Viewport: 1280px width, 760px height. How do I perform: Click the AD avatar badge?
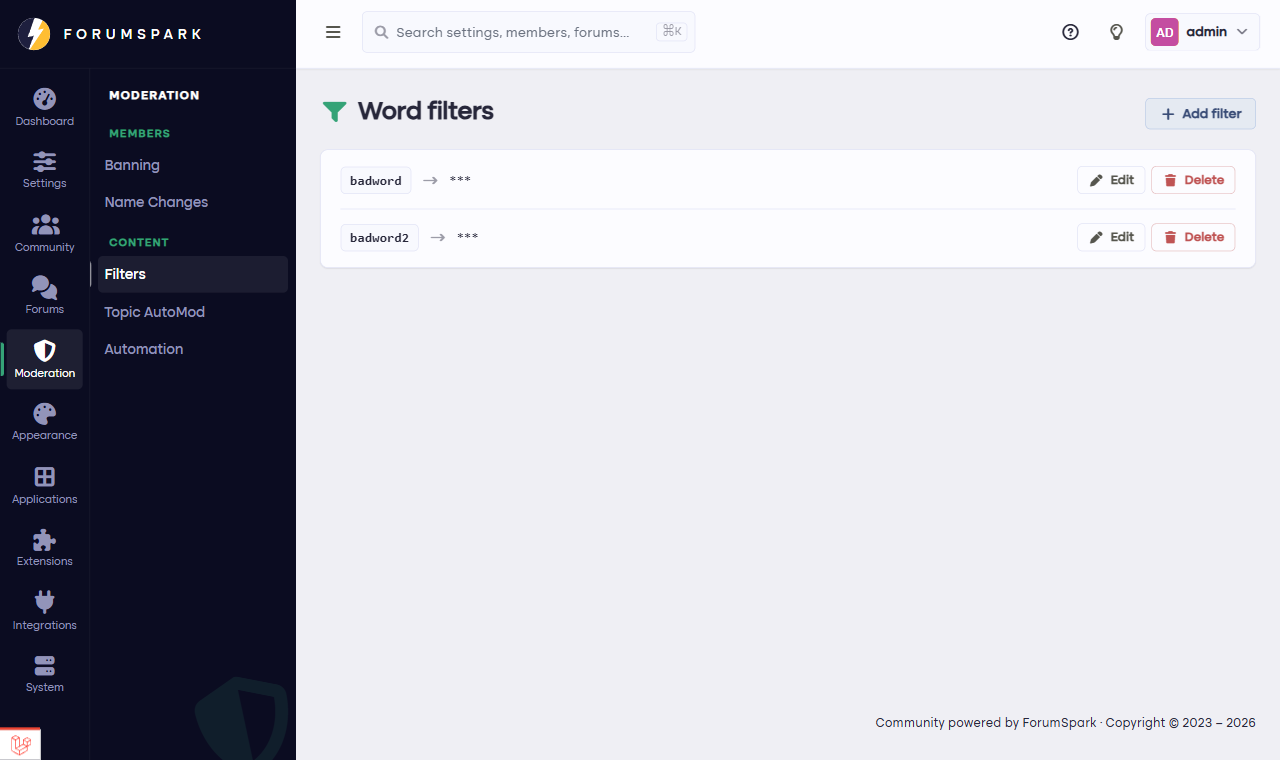click(1165, 32)
